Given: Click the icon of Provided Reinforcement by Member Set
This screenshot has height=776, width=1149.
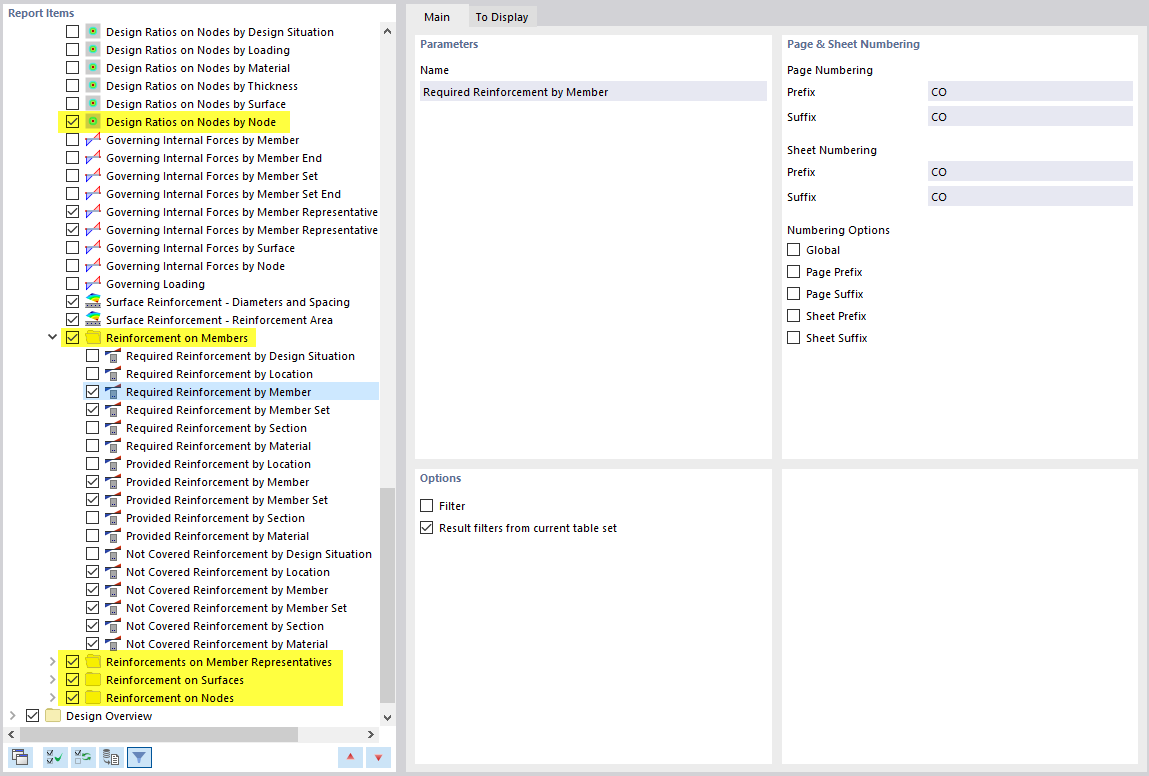Looking at the screenshot, I should (x=113, y=500).
